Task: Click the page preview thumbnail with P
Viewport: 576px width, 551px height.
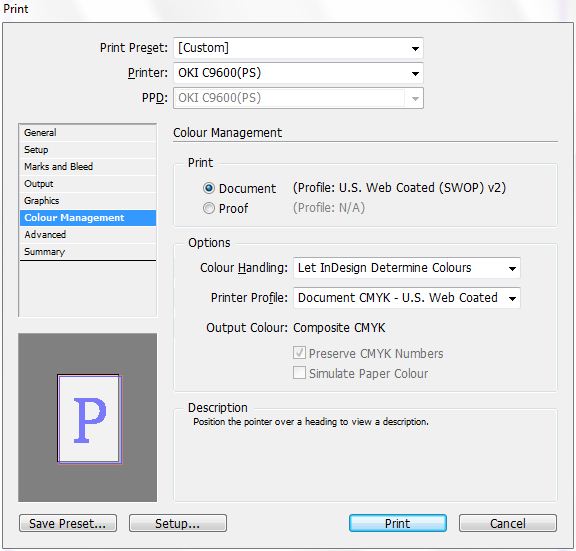Action: click(x=89, y=419)
